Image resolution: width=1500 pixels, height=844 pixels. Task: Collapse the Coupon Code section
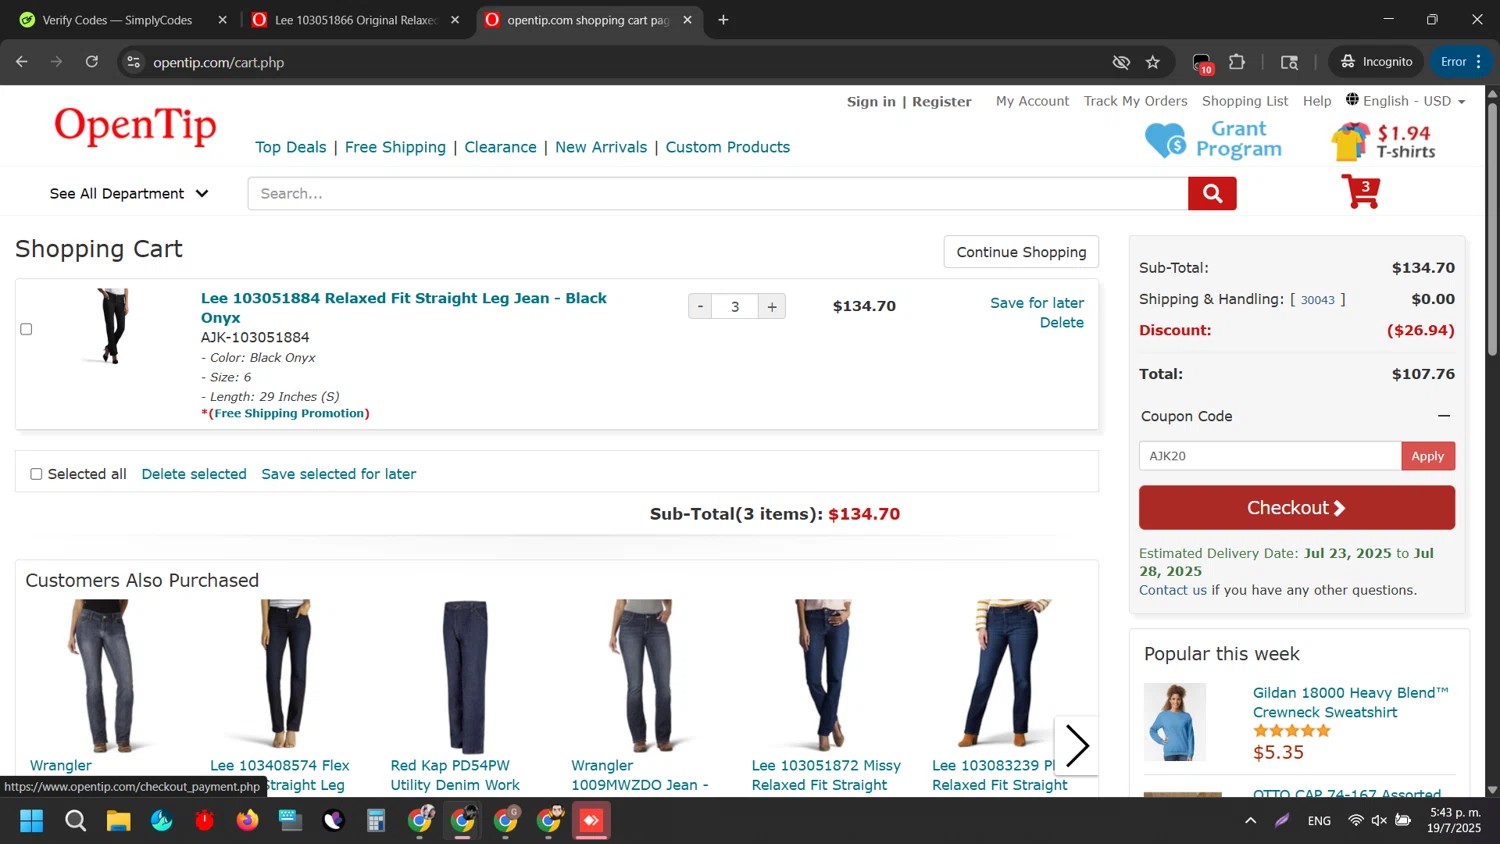(x=1444, y=416)
